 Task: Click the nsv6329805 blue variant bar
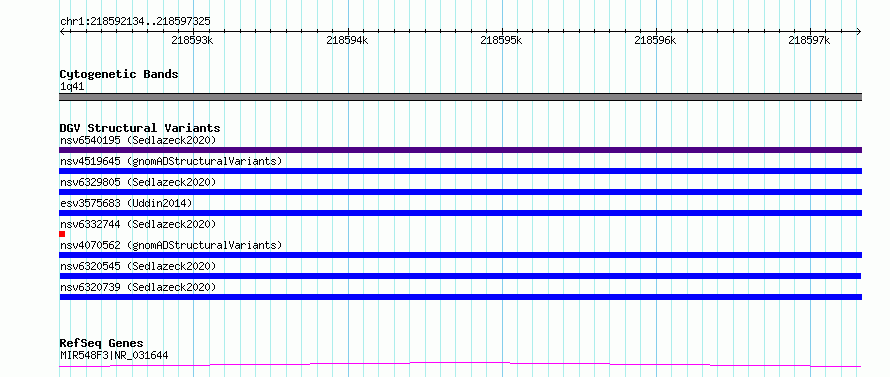click(x=460, y=192)
